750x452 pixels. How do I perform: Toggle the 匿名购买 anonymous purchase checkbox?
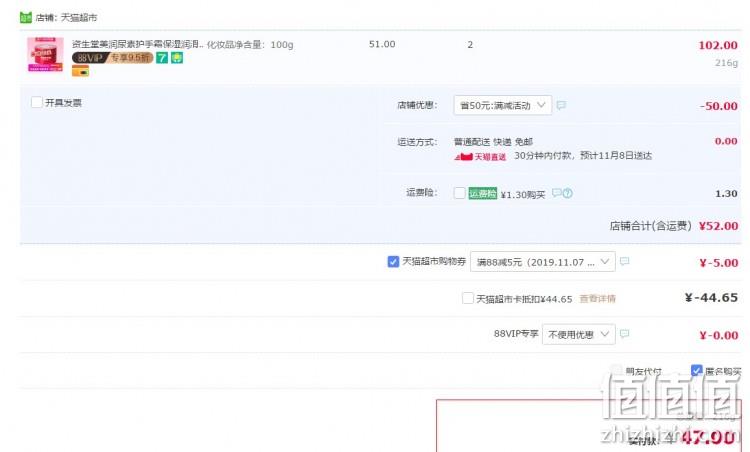(696, 370)
